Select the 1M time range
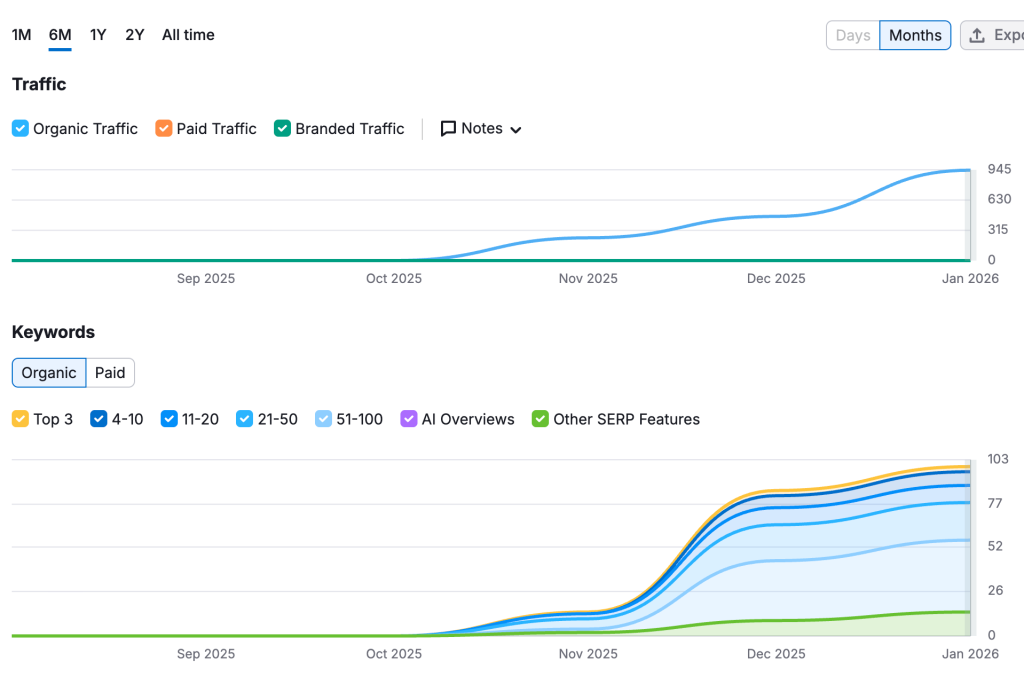 point(21,35)
